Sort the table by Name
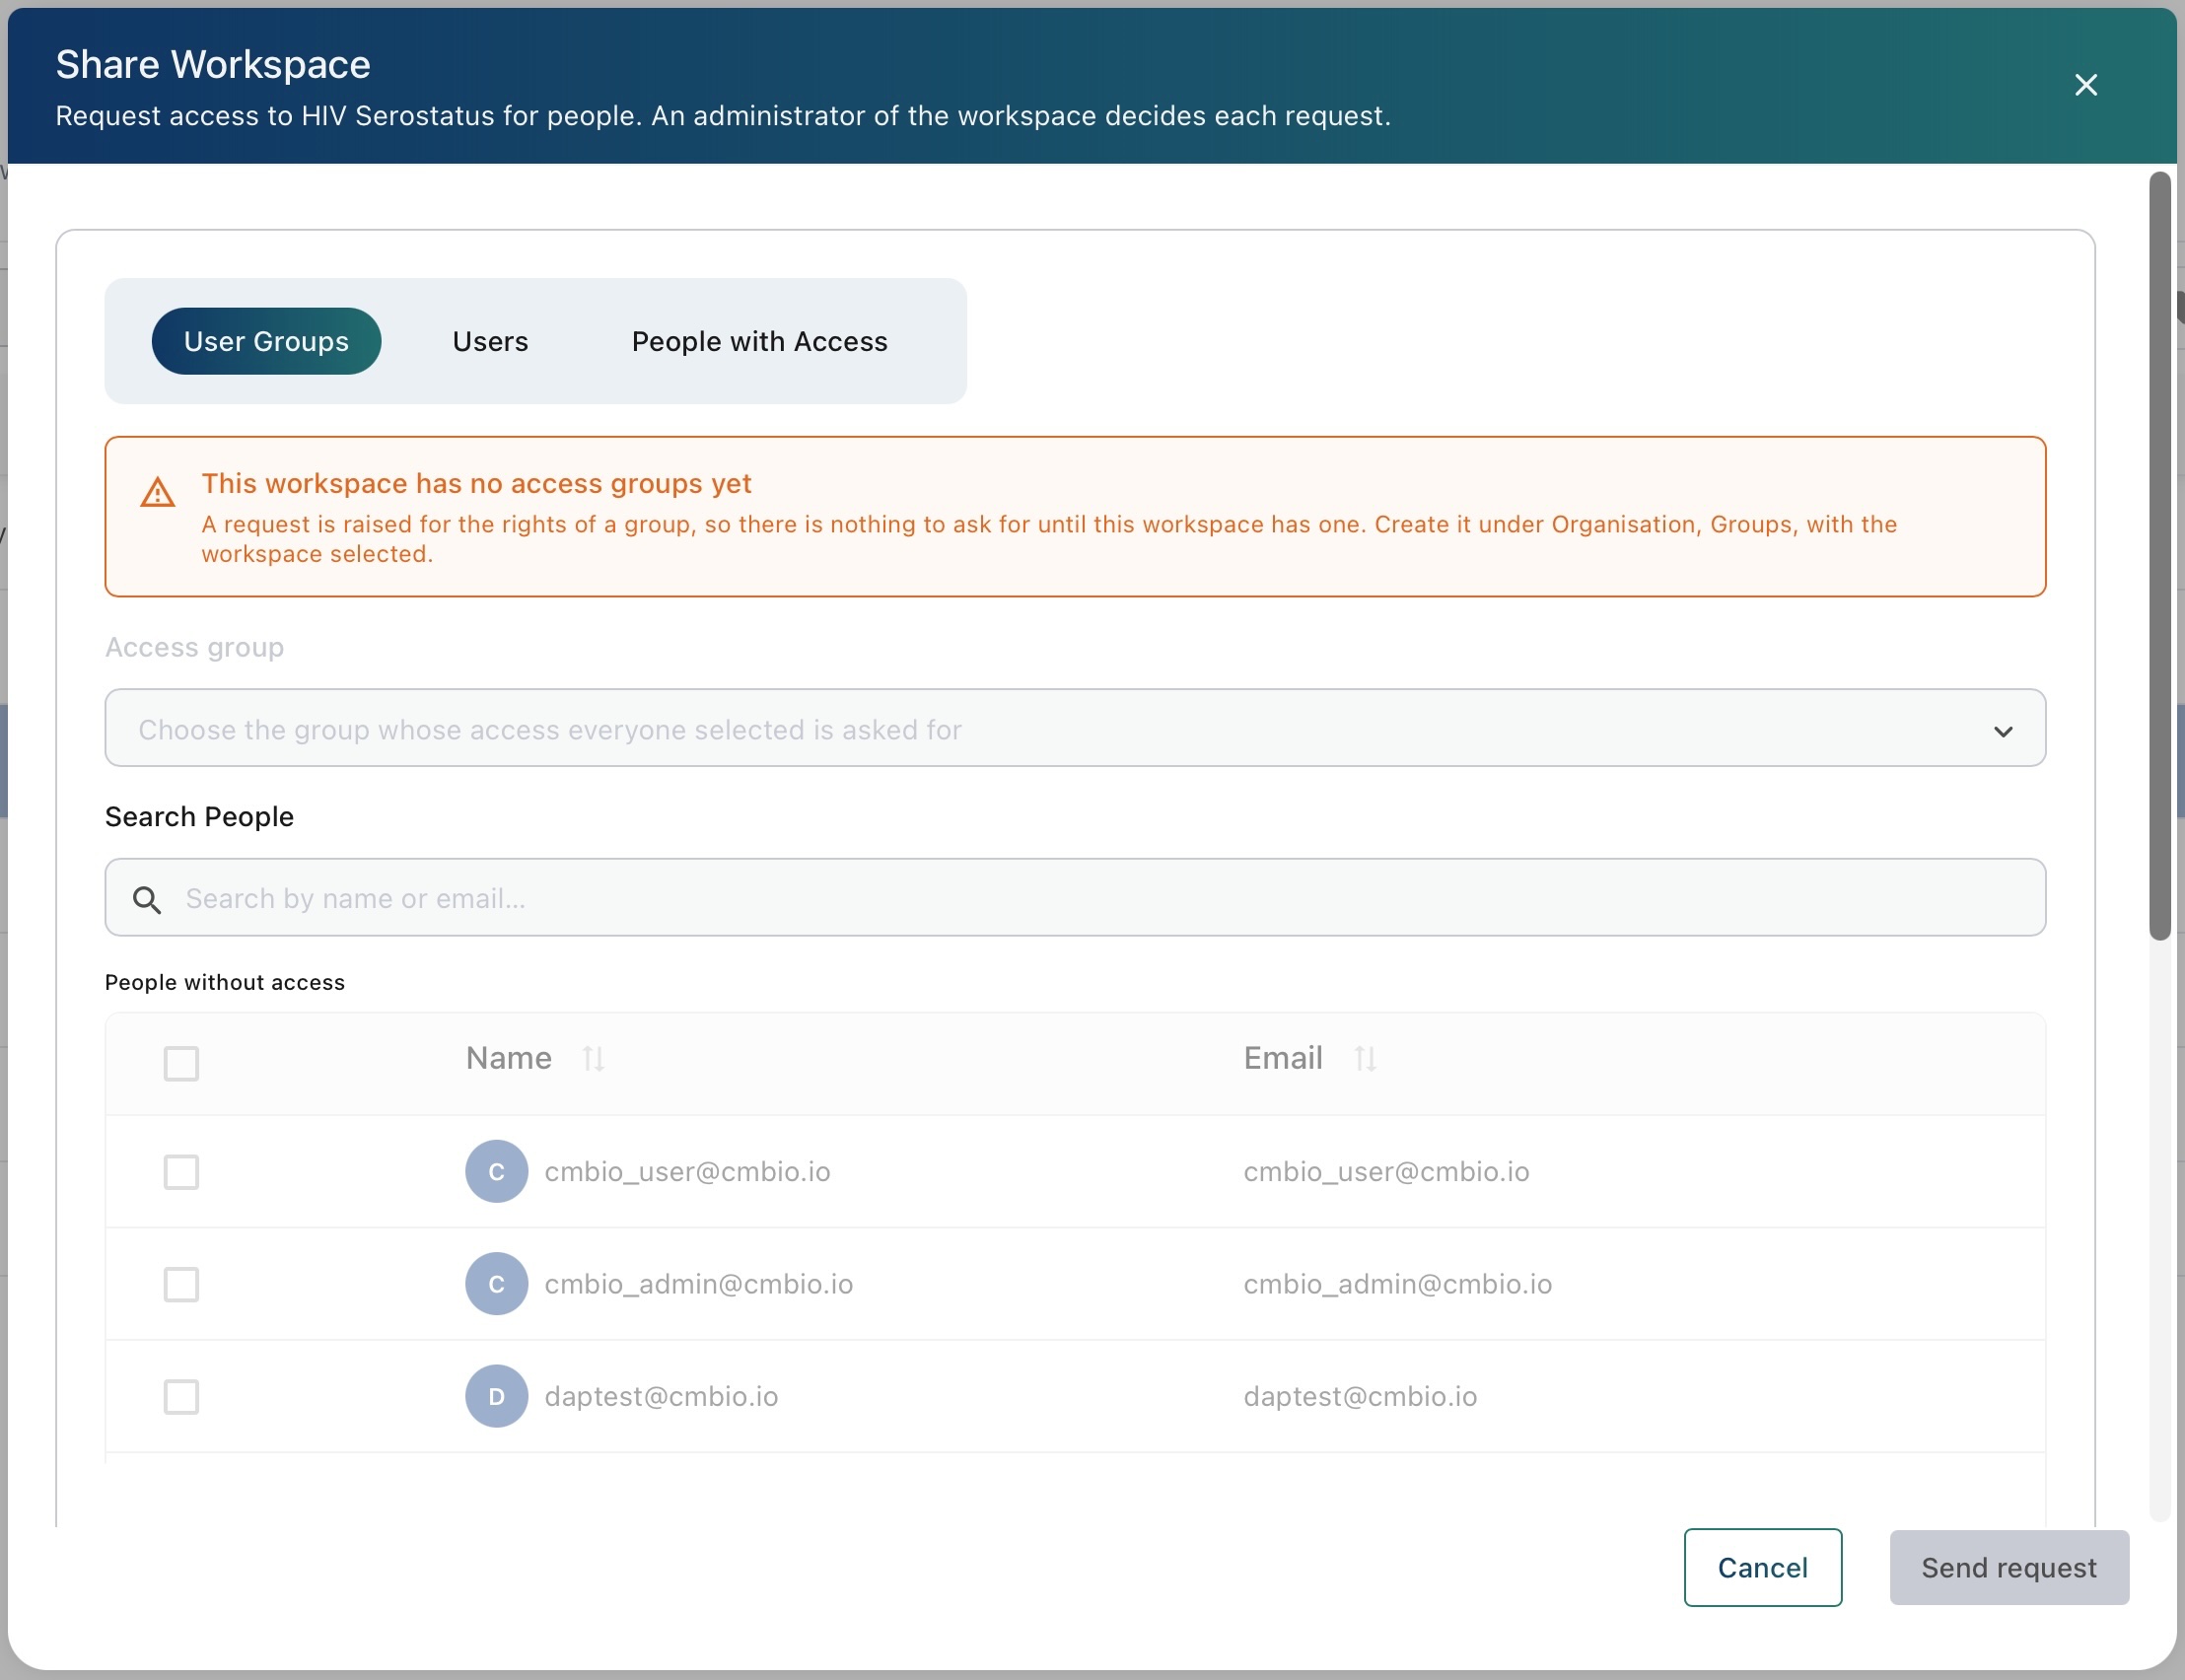 click(593, 1058)
